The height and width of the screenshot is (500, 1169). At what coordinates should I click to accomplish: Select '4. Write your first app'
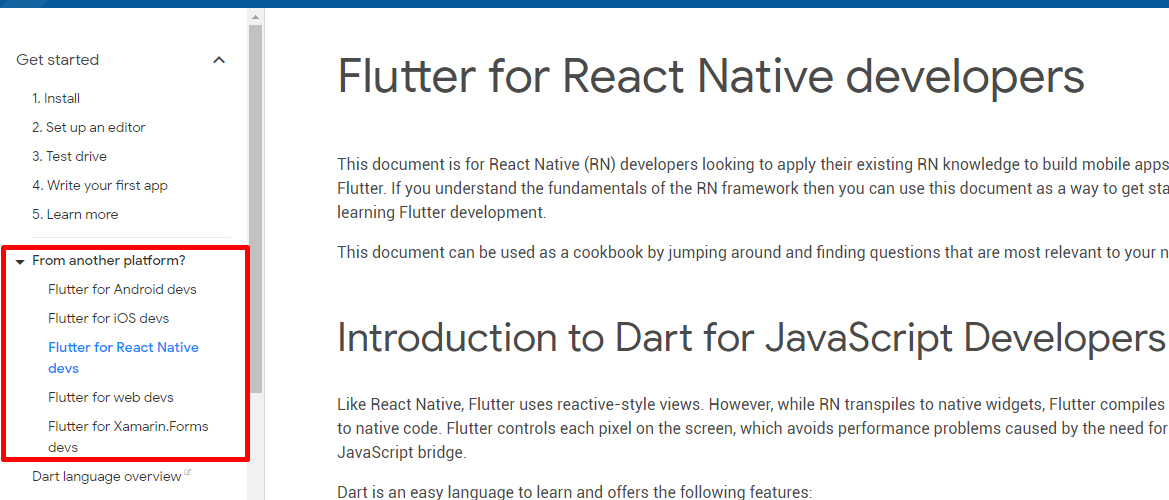[100, 186]
